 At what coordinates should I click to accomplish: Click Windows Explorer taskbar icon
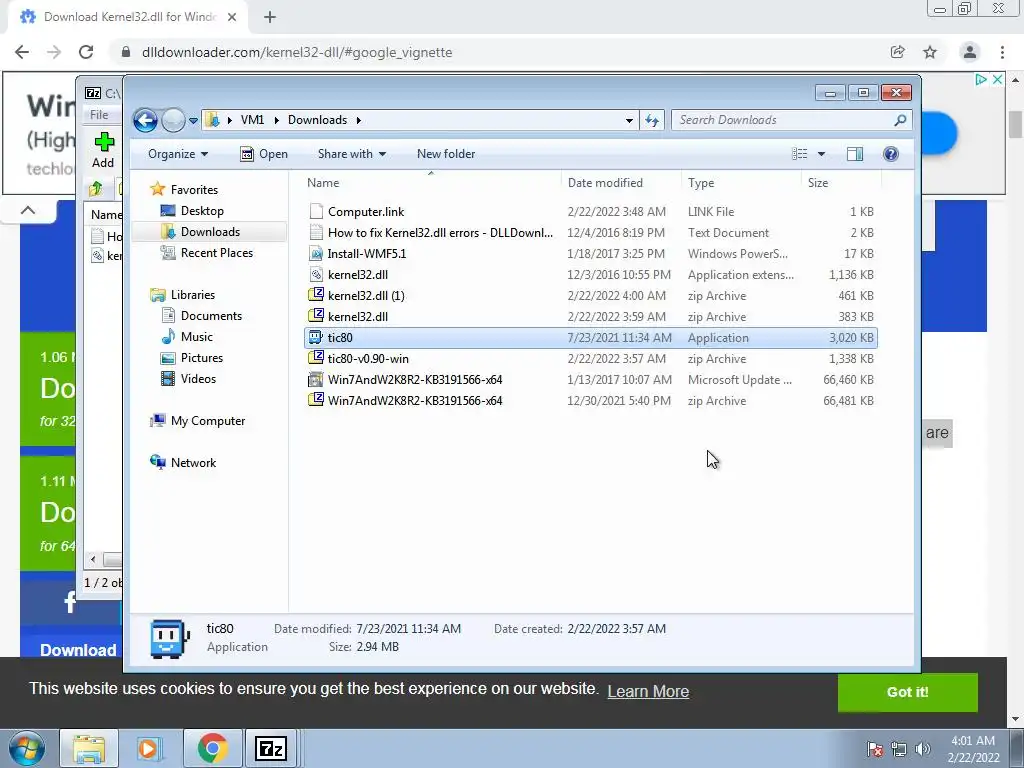[89, 748]
